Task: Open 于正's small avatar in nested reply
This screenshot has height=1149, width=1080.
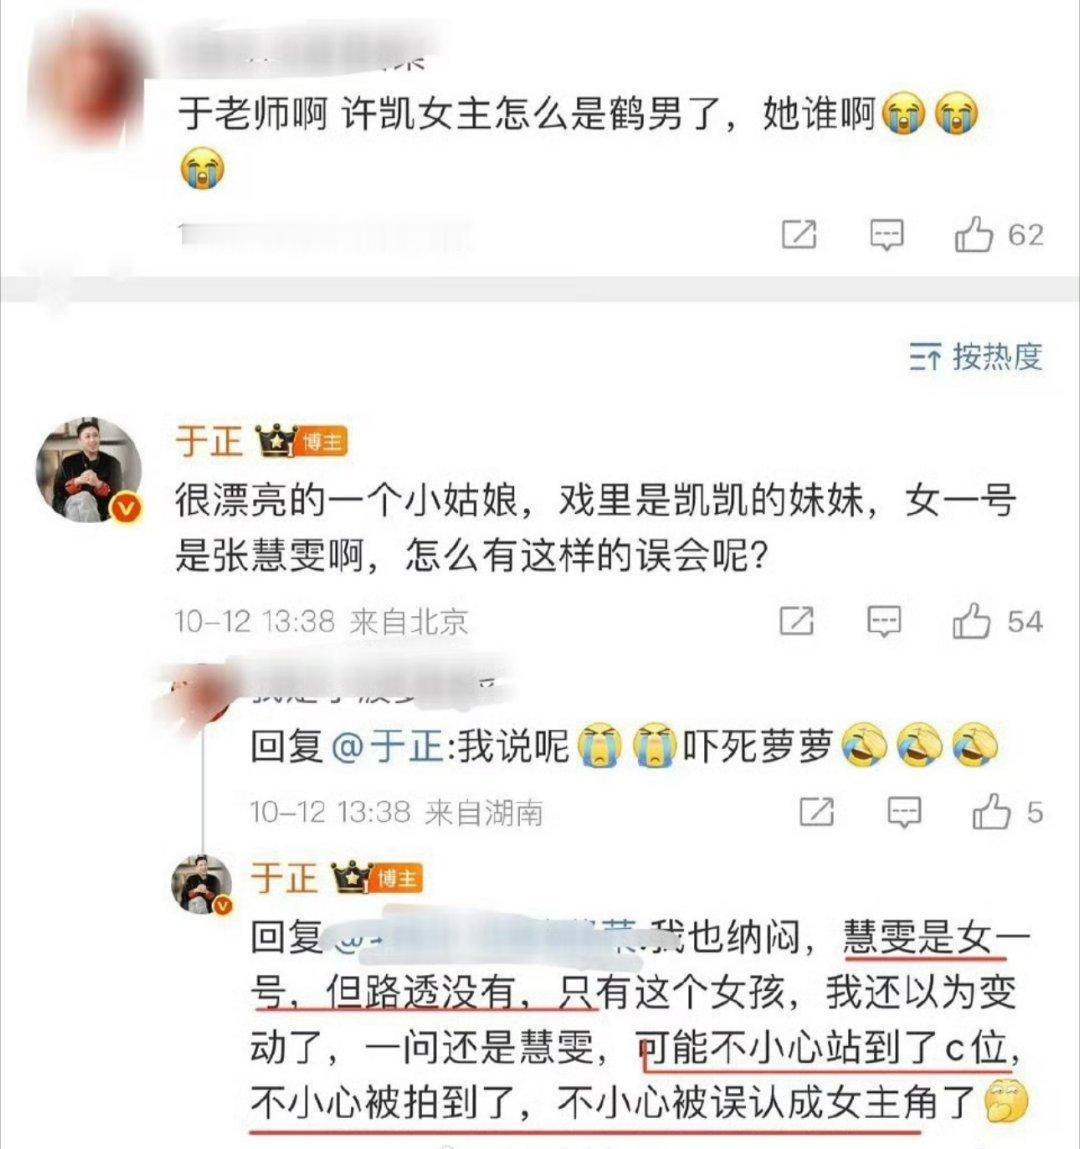Action: (201, 884)
